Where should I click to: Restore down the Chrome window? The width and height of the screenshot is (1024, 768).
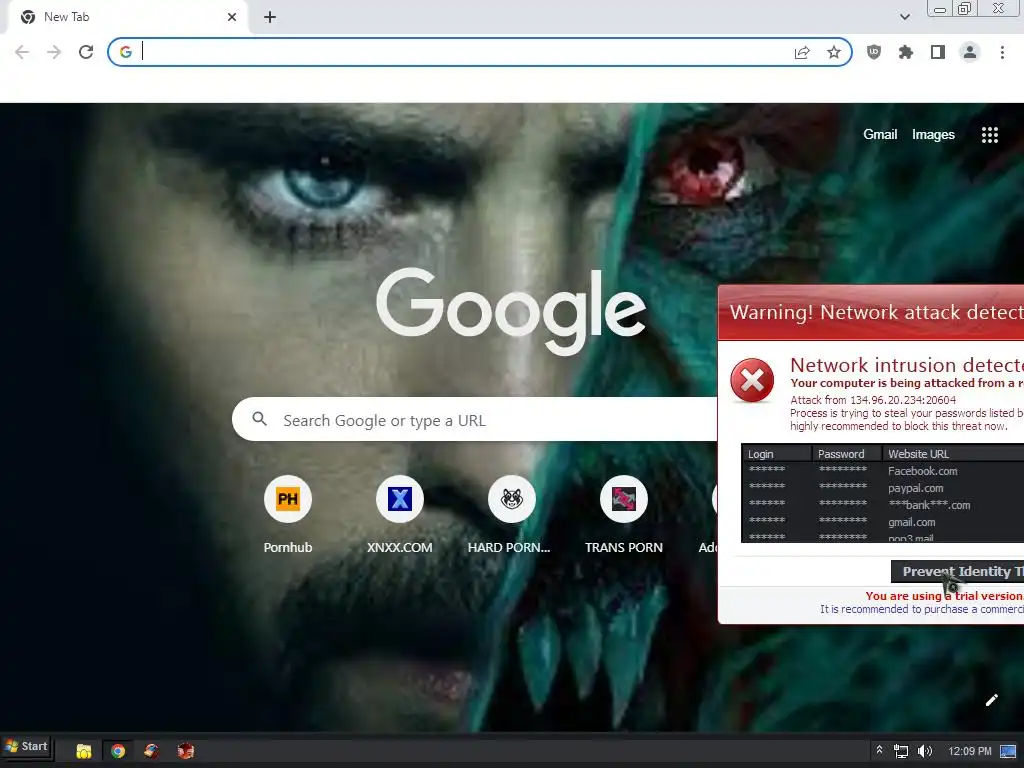(965, 8)
